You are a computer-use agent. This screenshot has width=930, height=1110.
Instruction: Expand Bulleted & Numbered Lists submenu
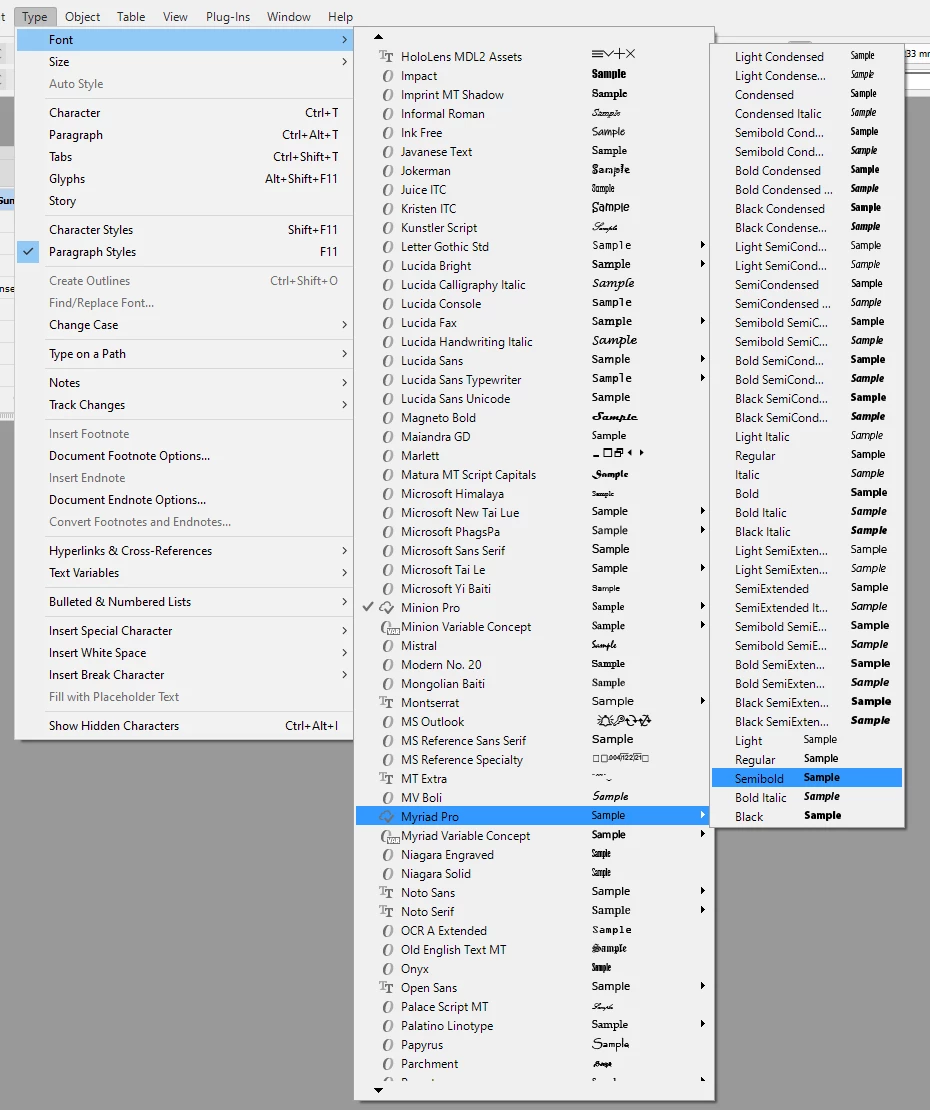[x=184, y=601]
